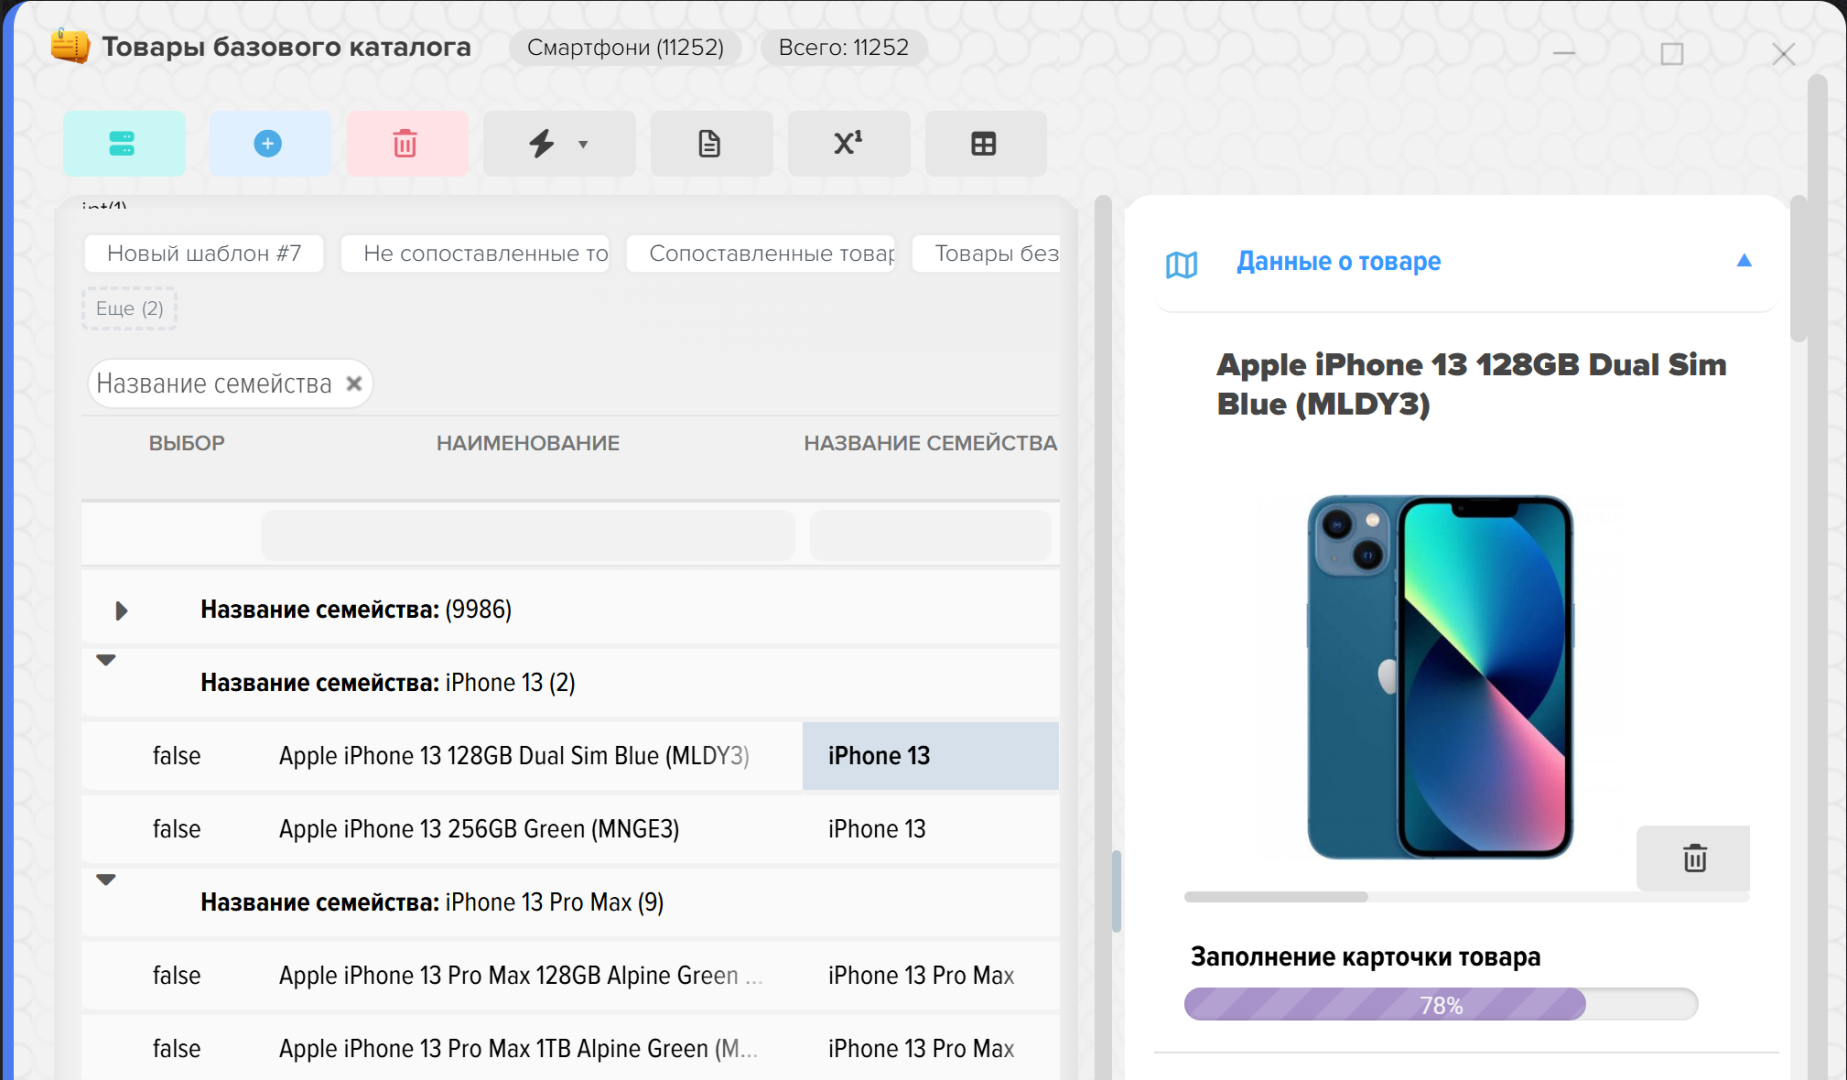Close the catalog window
The width and height of the screenshot is (1847, 1080).
pos(1783,54)
